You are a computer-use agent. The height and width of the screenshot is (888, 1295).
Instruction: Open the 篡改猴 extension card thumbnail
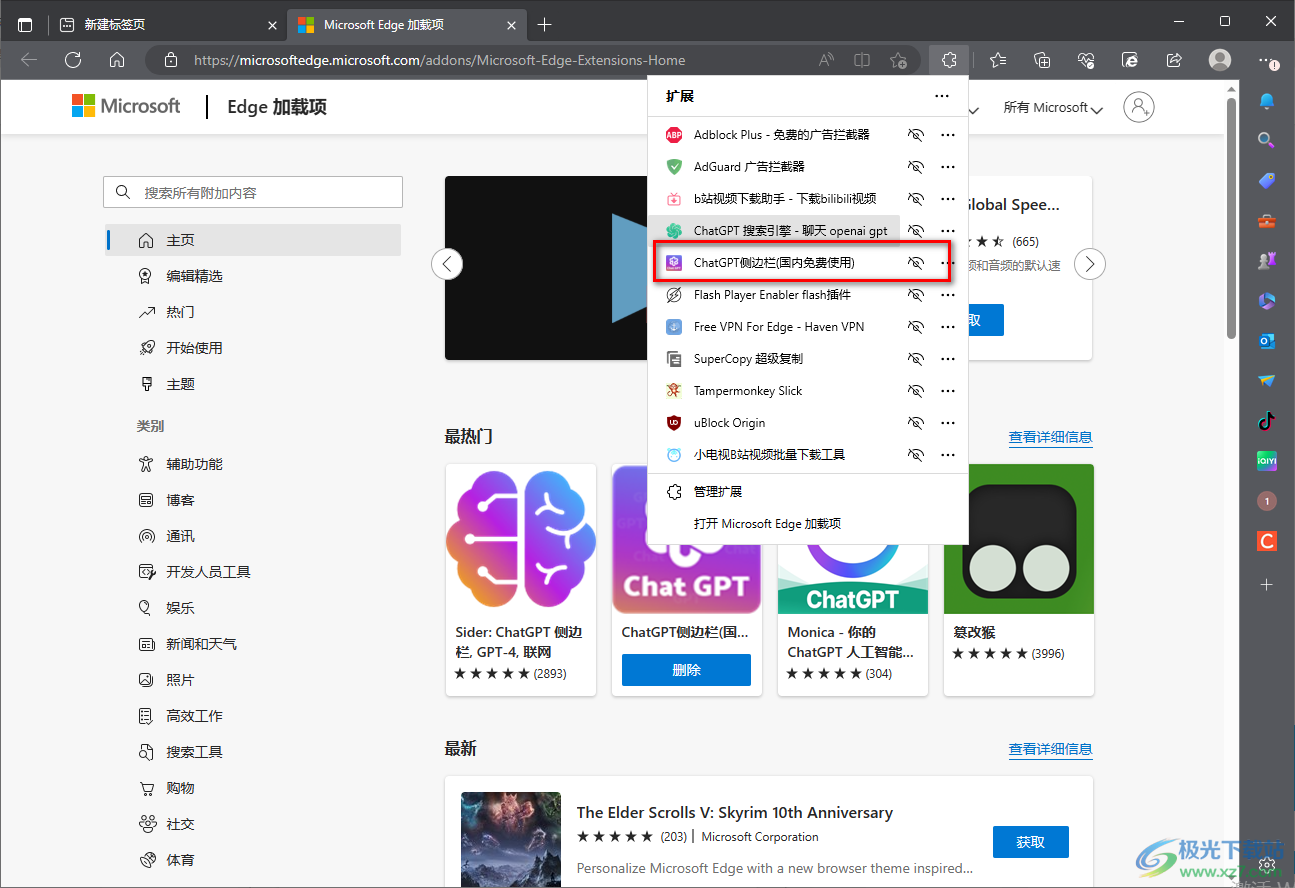[1019, 539]
